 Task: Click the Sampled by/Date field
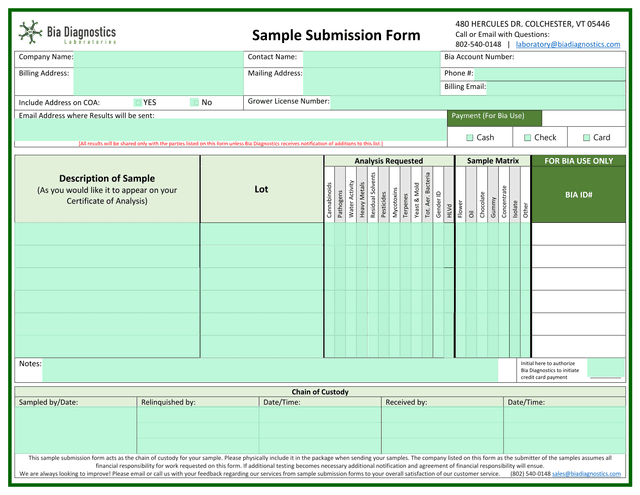(x=76, y=430)
